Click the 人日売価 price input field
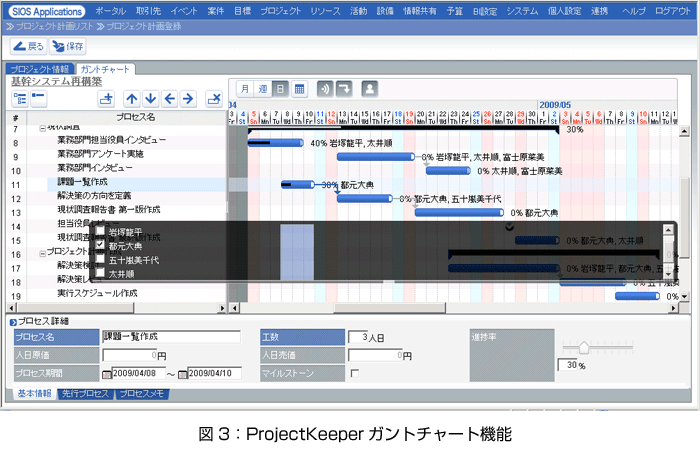Image resolution: width=700 pixels, height=450 pixels. pos(375,355)
